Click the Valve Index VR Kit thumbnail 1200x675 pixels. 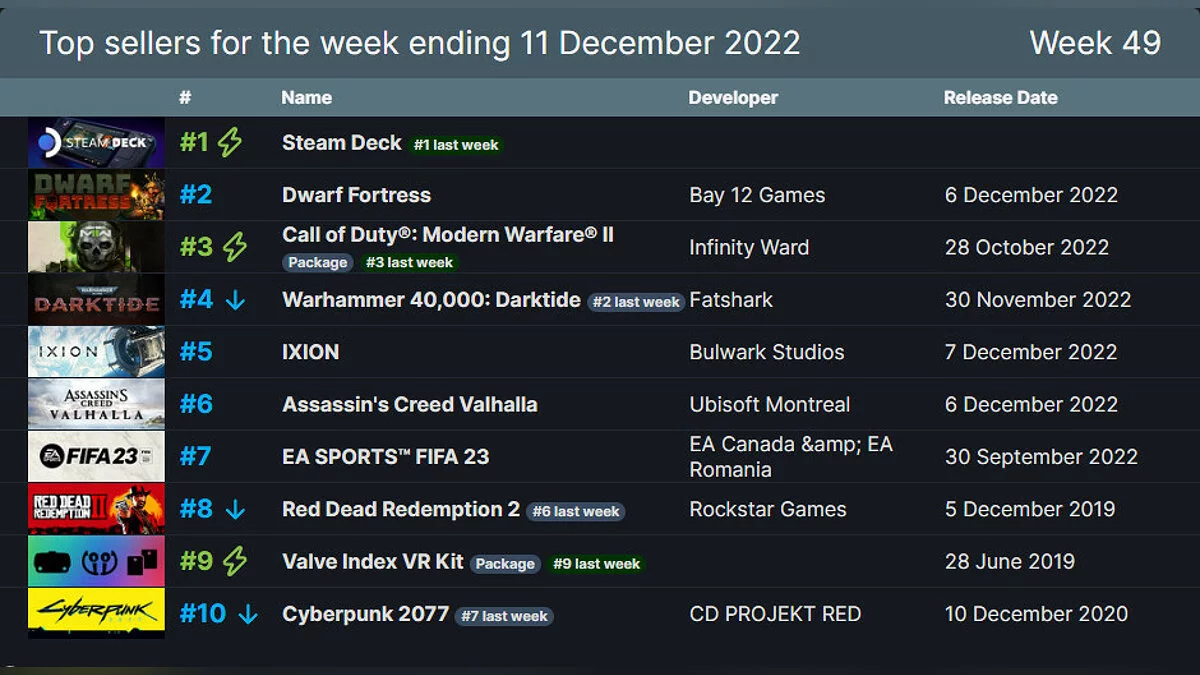(x=96, y=561)
